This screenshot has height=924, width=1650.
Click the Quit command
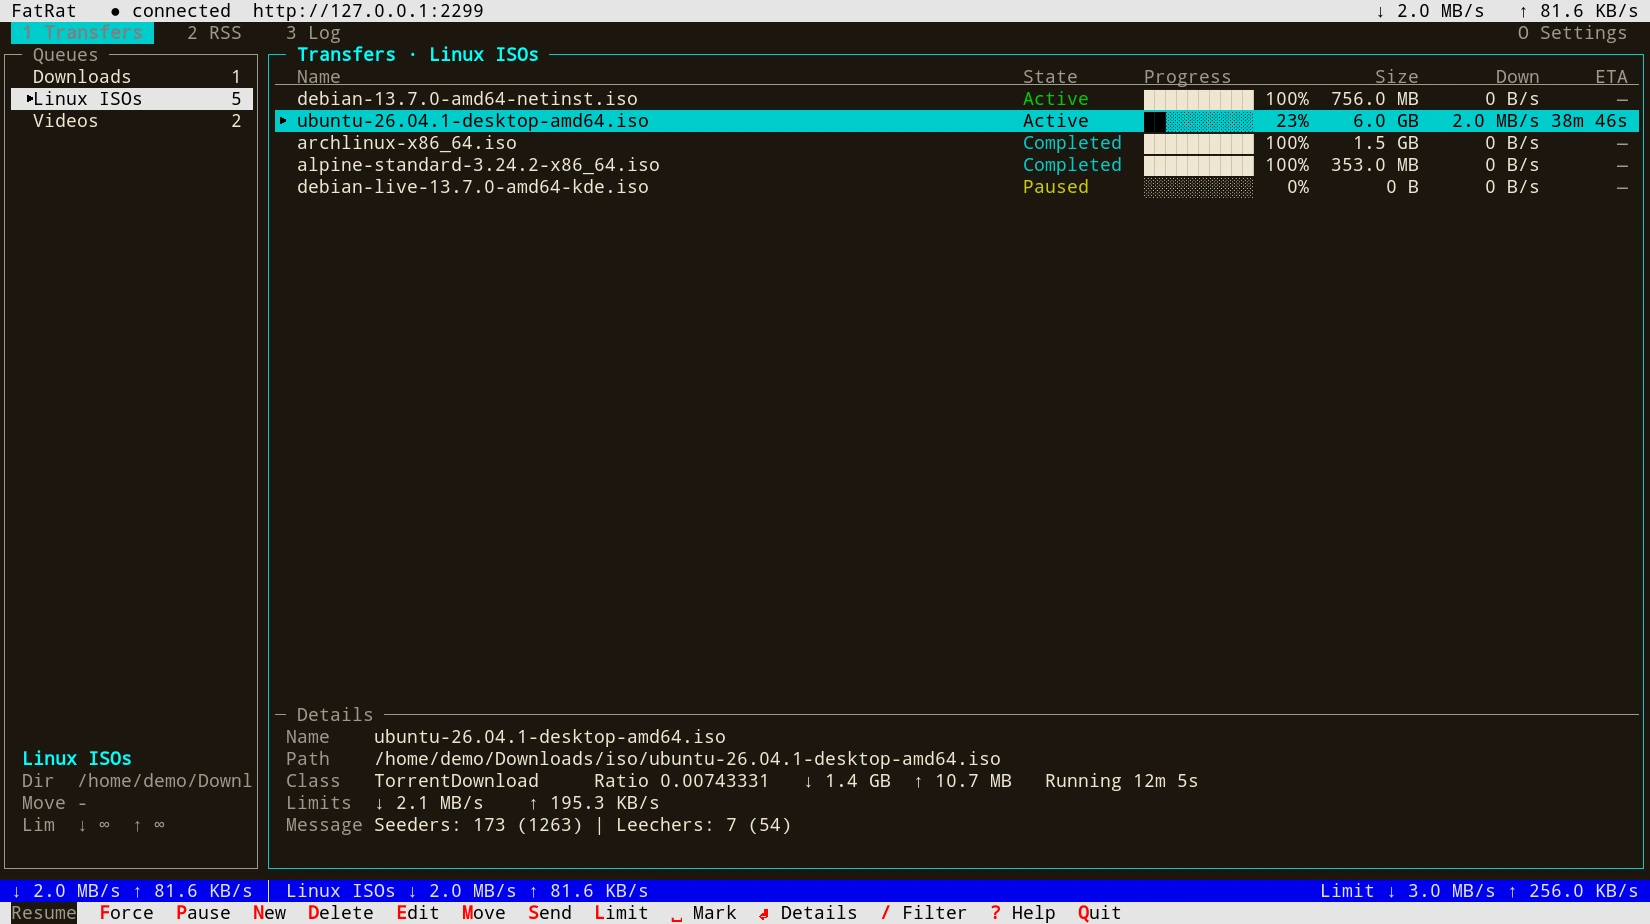[x=1099, y=913]
